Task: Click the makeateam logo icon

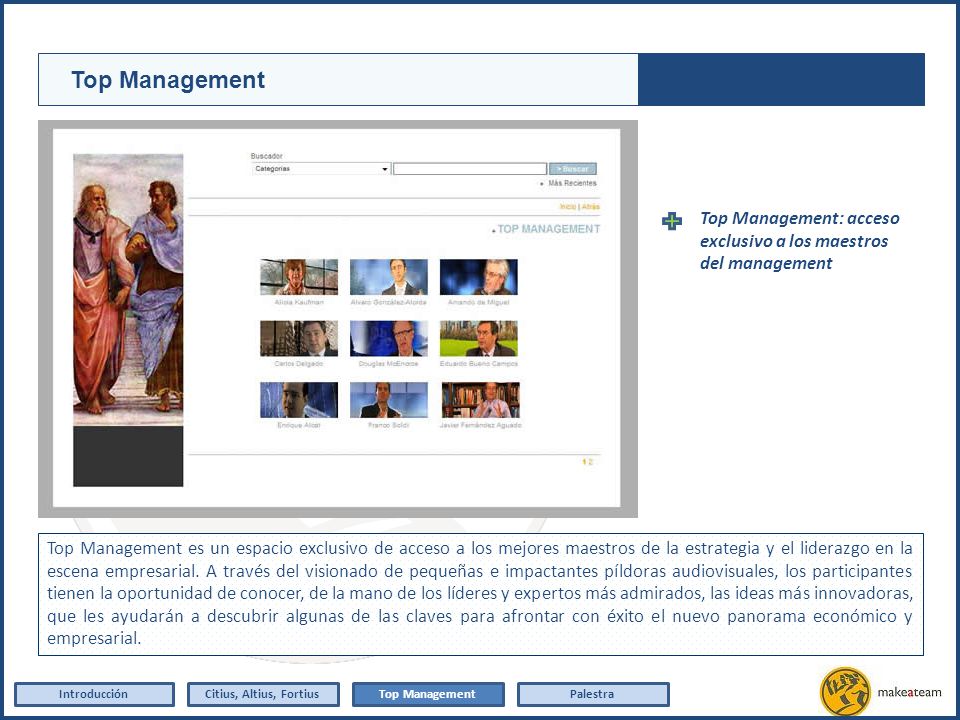Action: click(845, 692)
